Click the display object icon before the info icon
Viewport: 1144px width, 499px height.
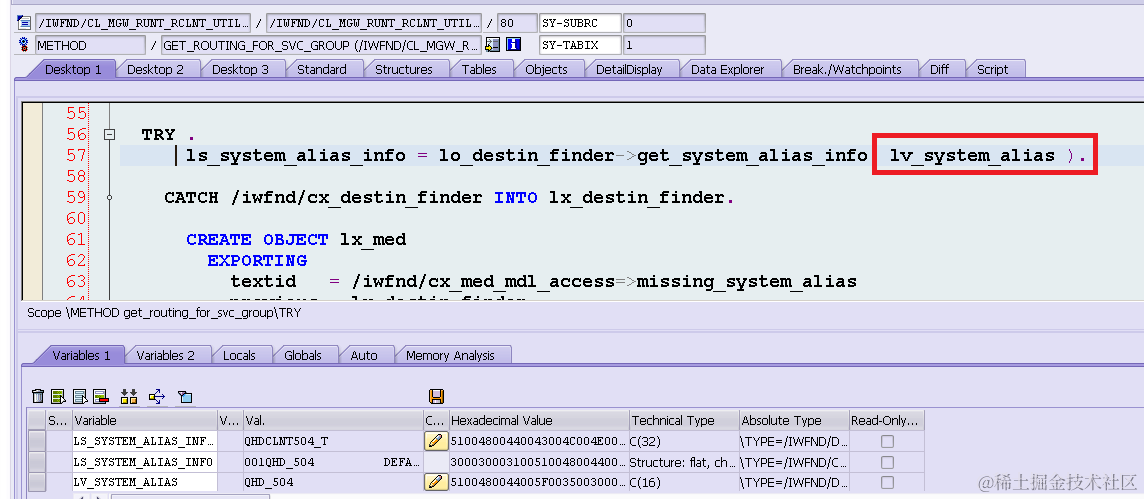click(x=492, y=45)
